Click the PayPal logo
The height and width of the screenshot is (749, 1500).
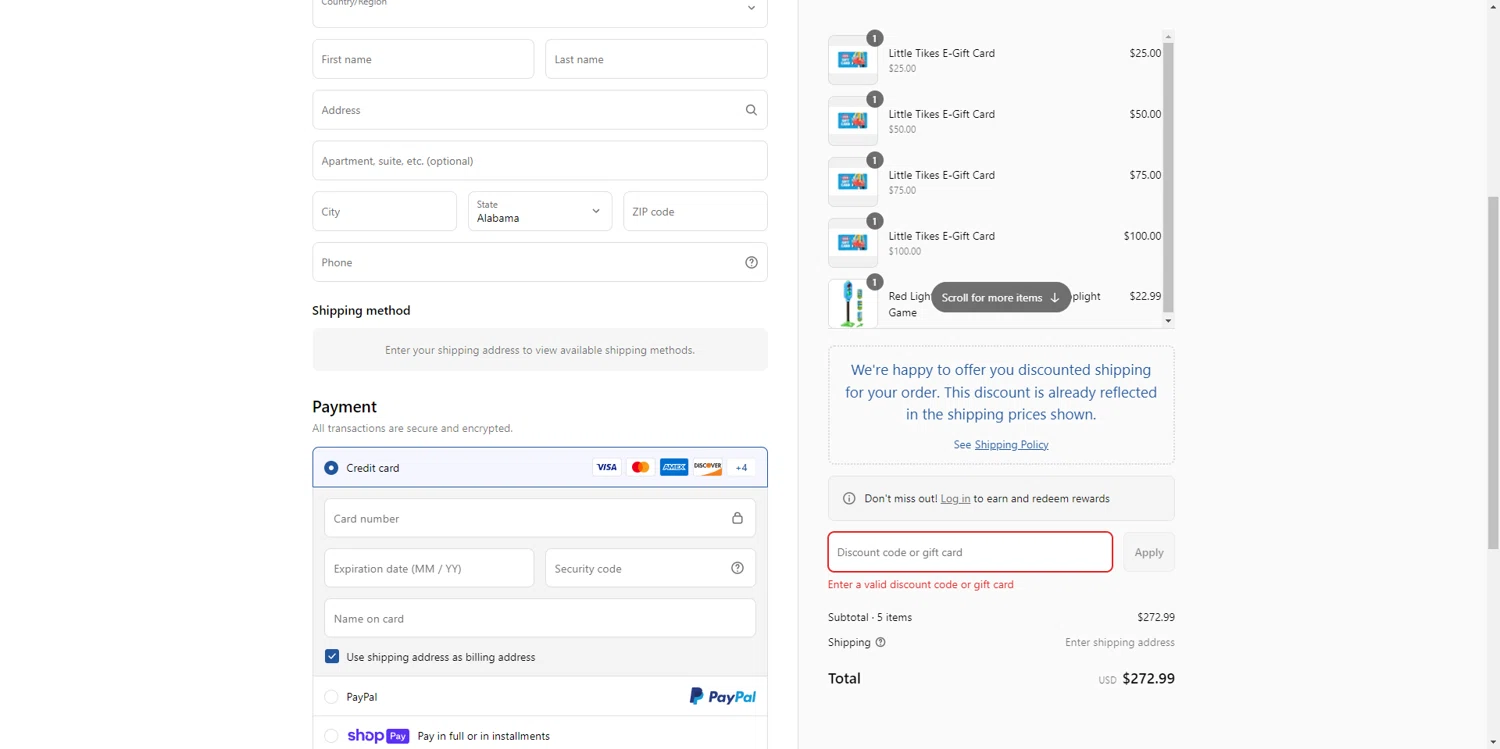723,696
